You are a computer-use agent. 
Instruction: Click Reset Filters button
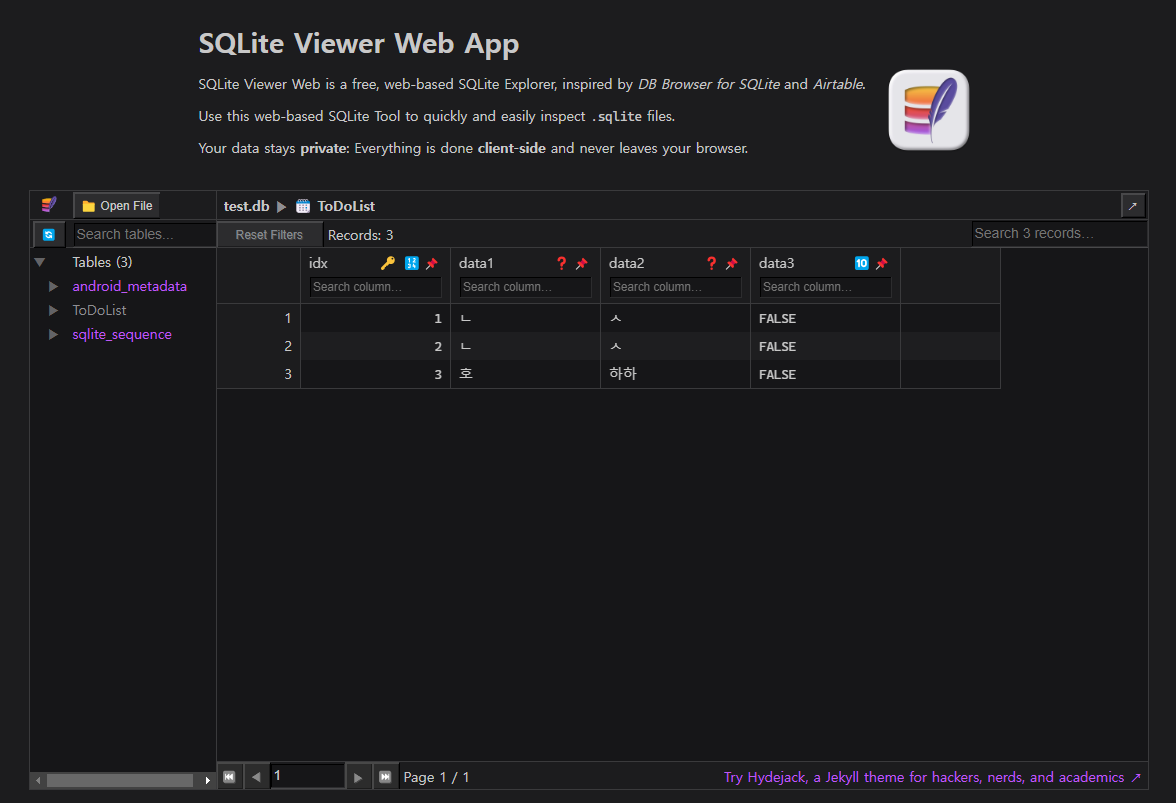[x=269, y=235]
